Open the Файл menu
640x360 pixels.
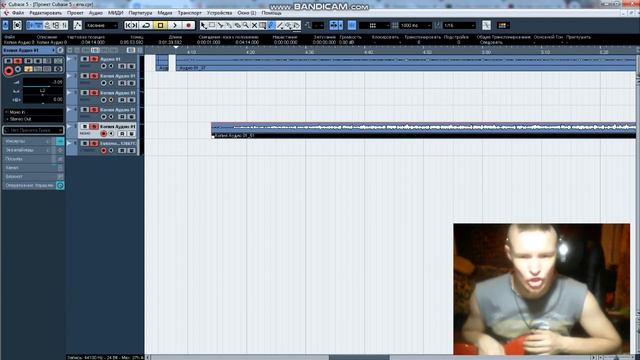(x=18, y=13)
